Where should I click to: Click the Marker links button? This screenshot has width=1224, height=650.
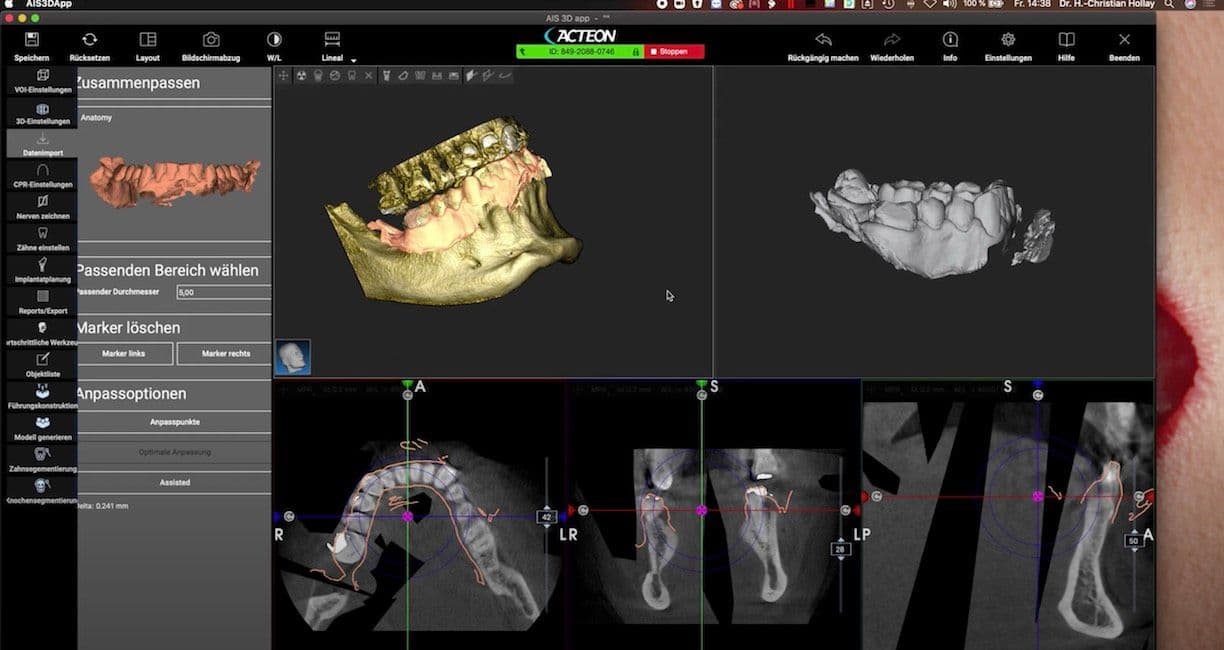click(x=124, y=354)
